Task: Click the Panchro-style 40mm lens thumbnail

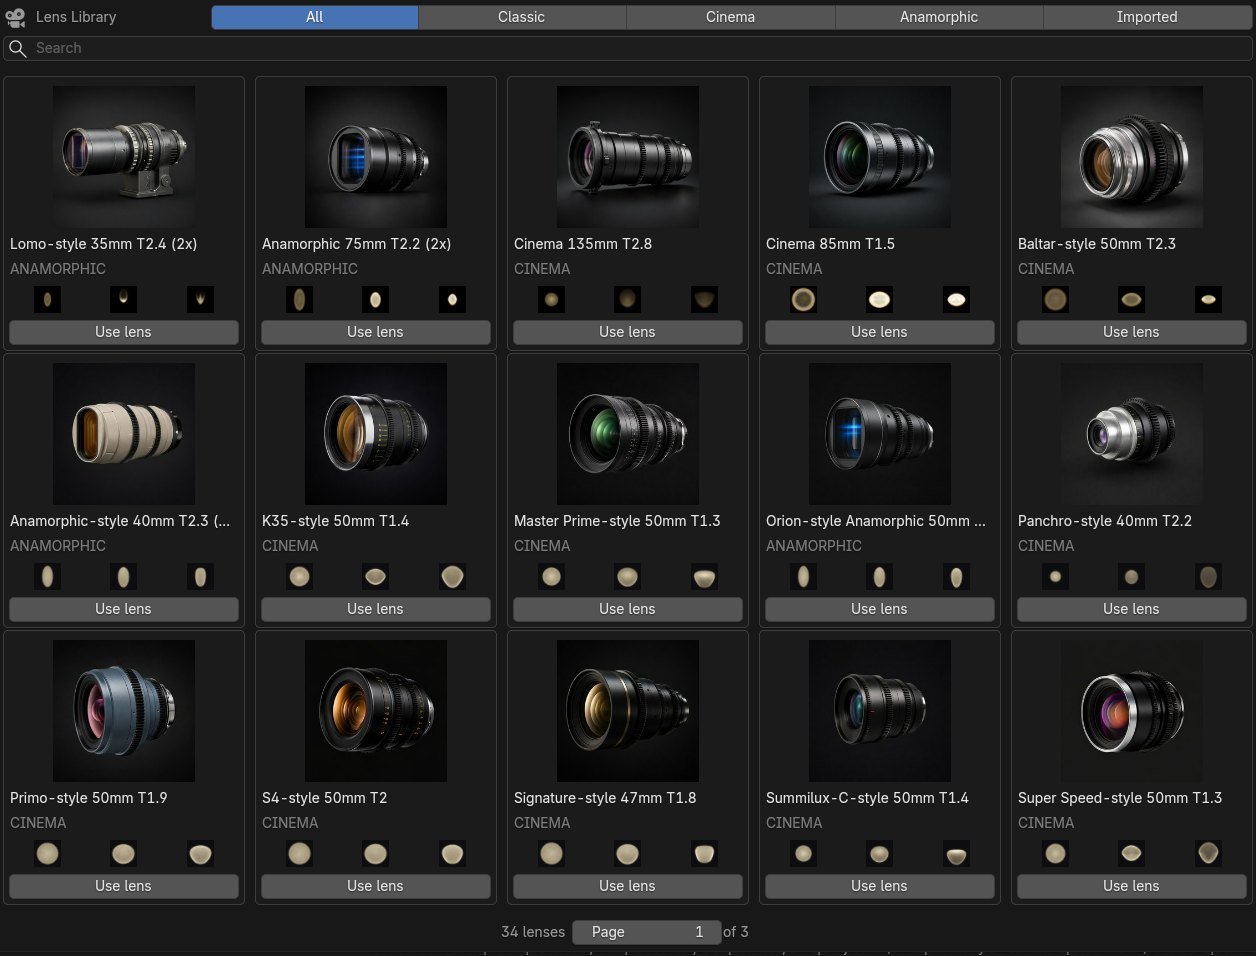Action: (x=1132, y=434)
